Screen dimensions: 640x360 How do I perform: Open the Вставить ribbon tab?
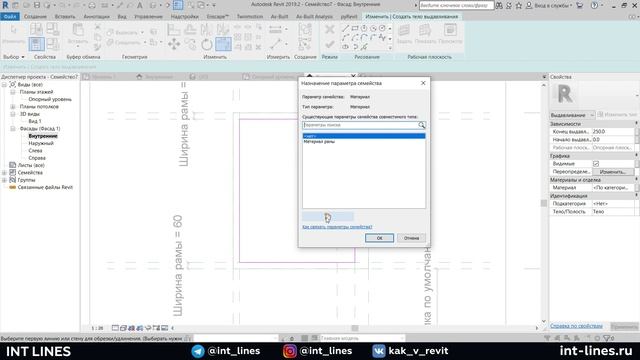coord(65,16)
